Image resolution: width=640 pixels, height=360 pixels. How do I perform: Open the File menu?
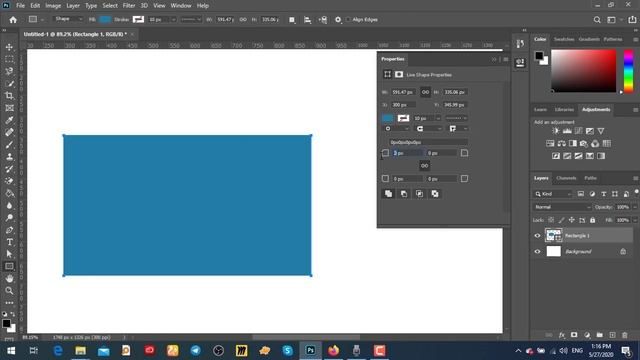20,6
